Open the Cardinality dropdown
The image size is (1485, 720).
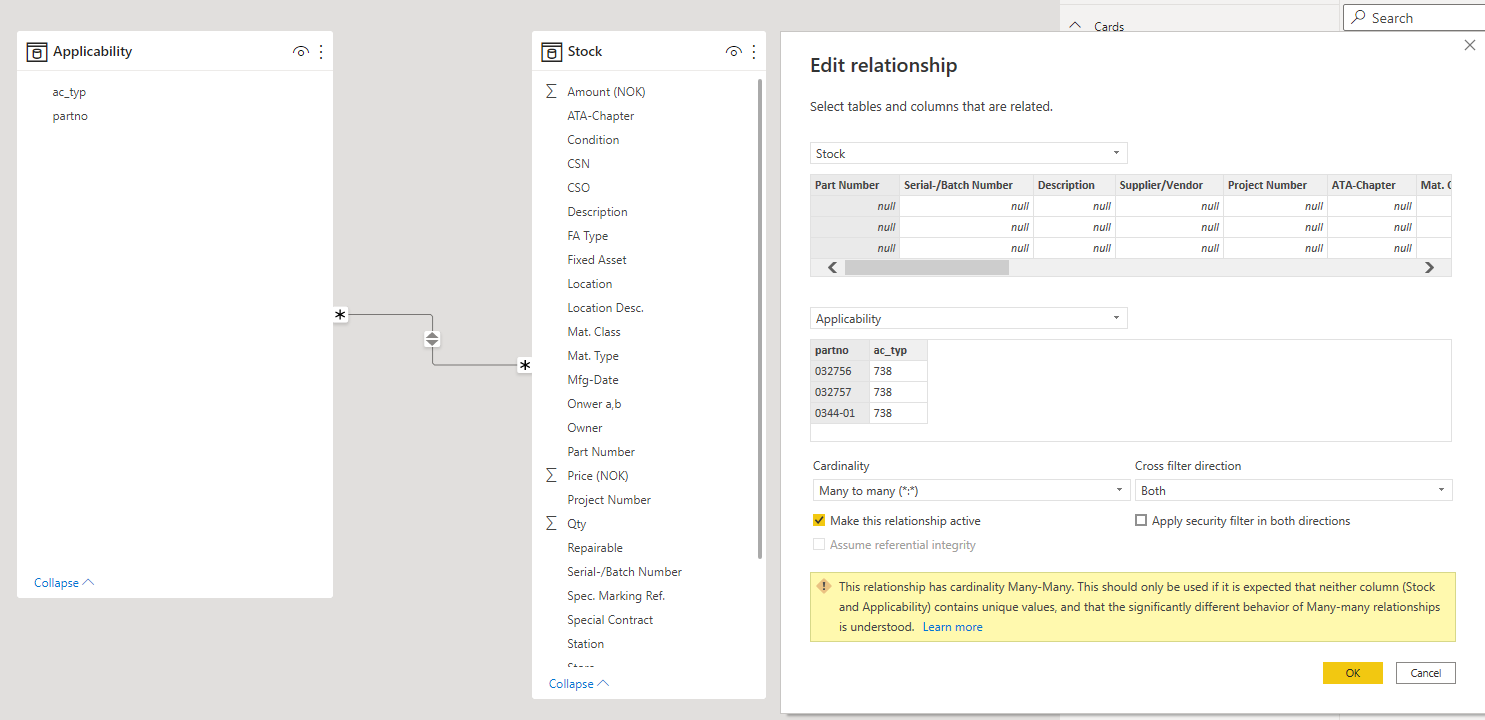coord(971,490)
